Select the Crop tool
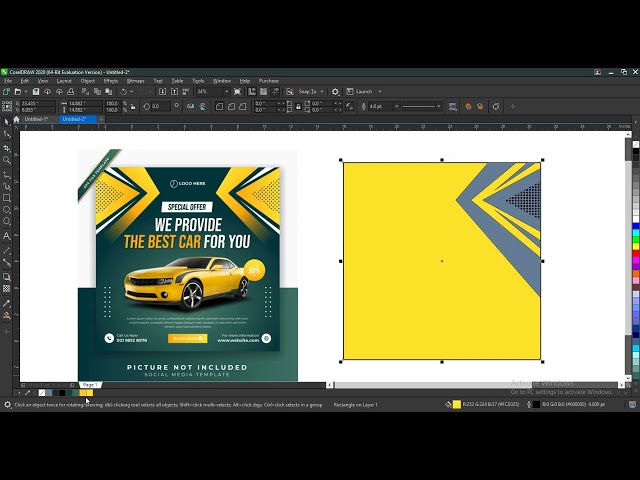This screenshot has height=480, width=640. pyautogui.click(x=7, y=148)
